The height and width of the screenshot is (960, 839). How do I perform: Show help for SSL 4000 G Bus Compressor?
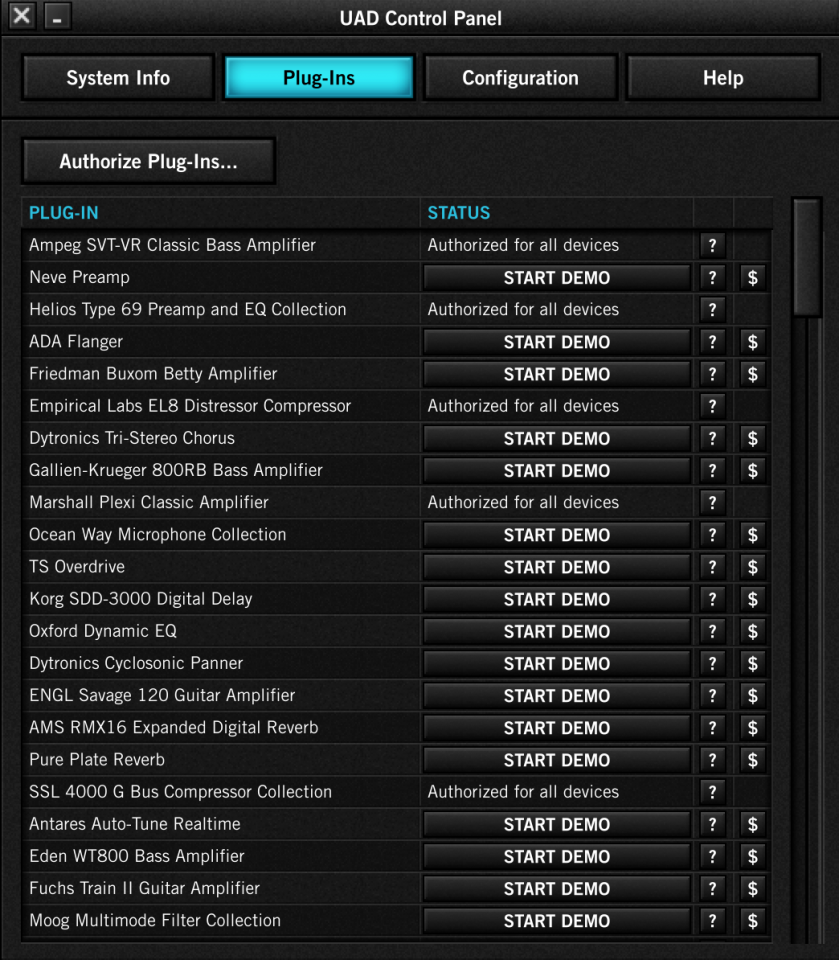tap(712, 792)
